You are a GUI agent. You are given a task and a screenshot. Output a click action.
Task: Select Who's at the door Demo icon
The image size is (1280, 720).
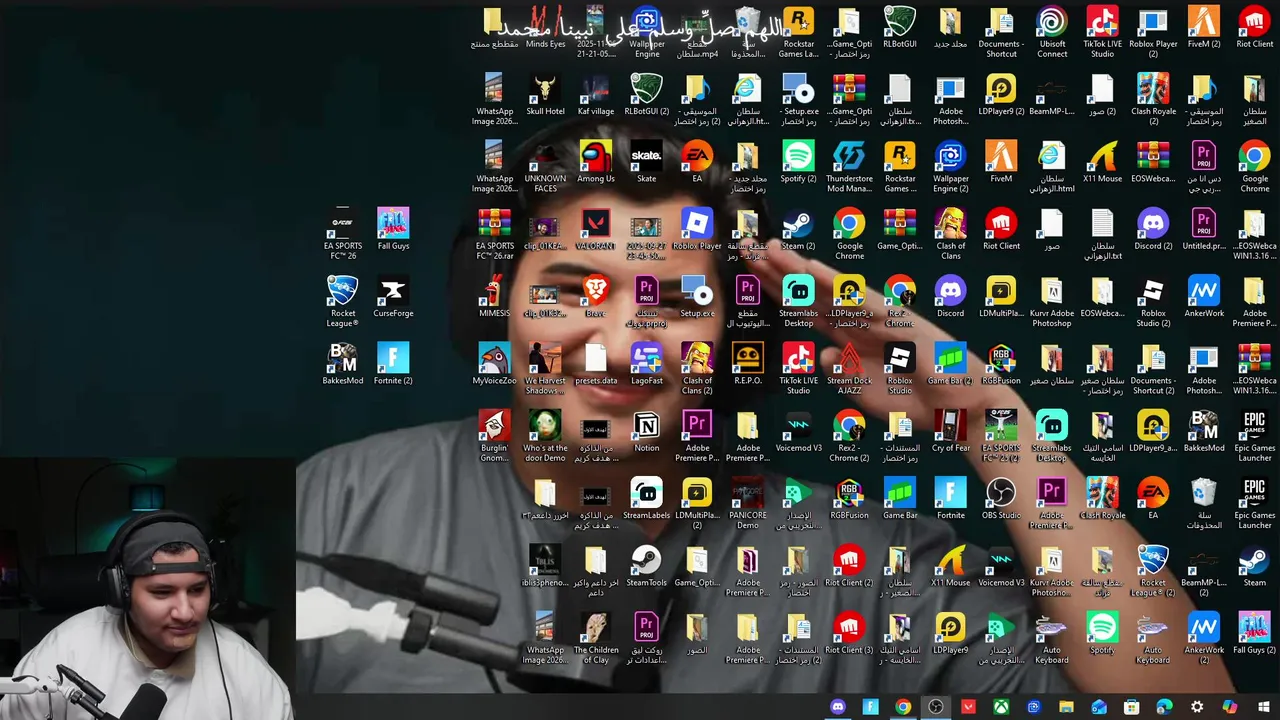545,436
